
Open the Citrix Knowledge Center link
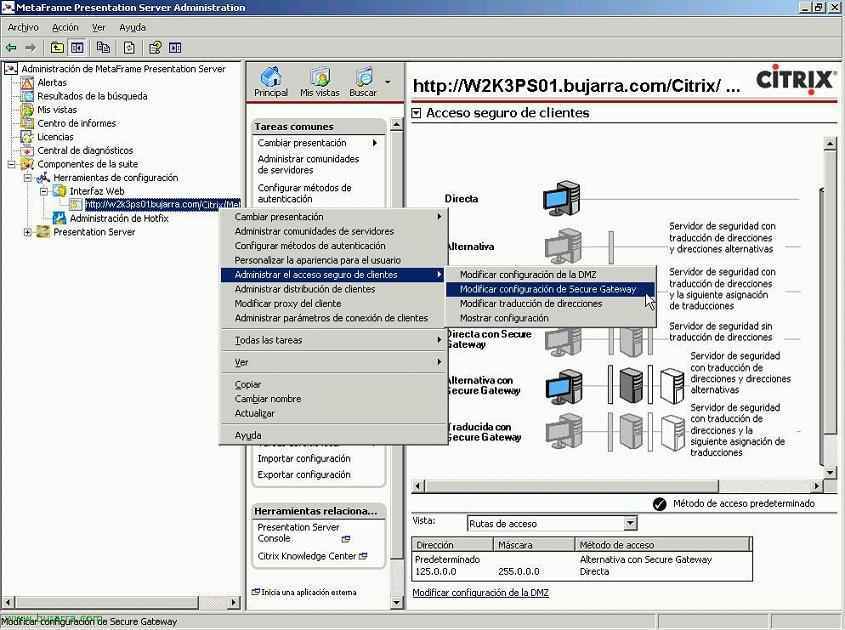(x=307, y=556)
